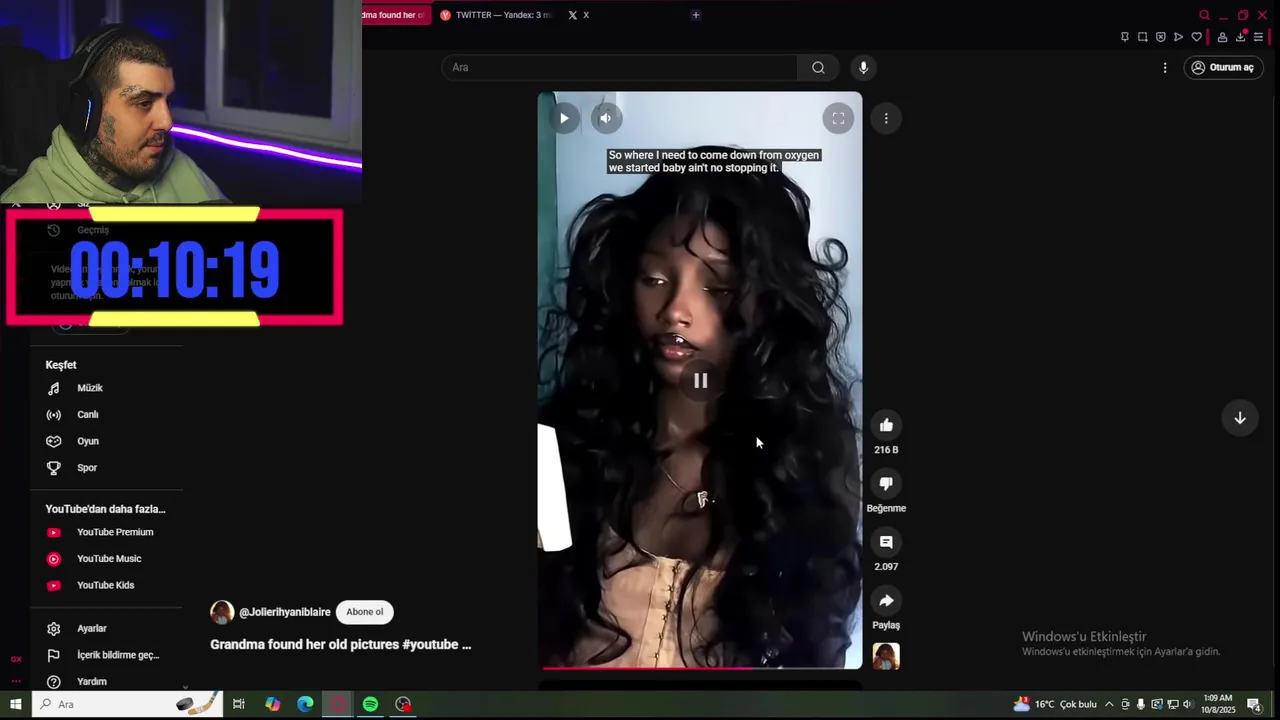1280x720 pixels.
Task: Open the sound thumbnail below Paylaş
Action: click(x=886, y=656)
